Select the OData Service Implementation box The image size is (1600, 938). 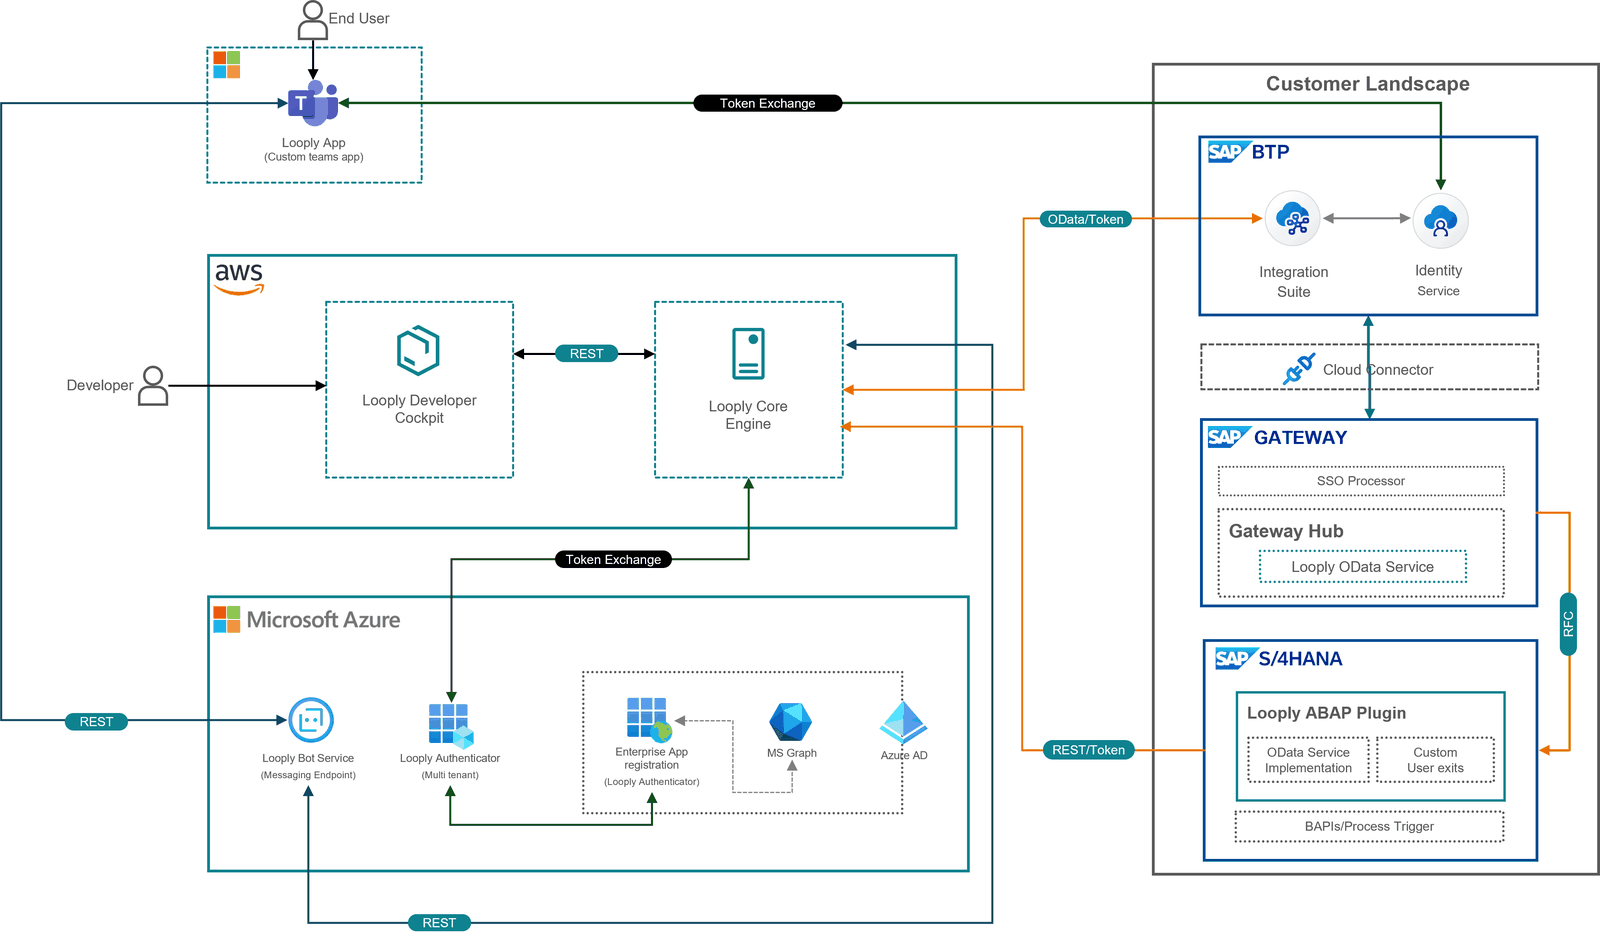click(1308, 760)
